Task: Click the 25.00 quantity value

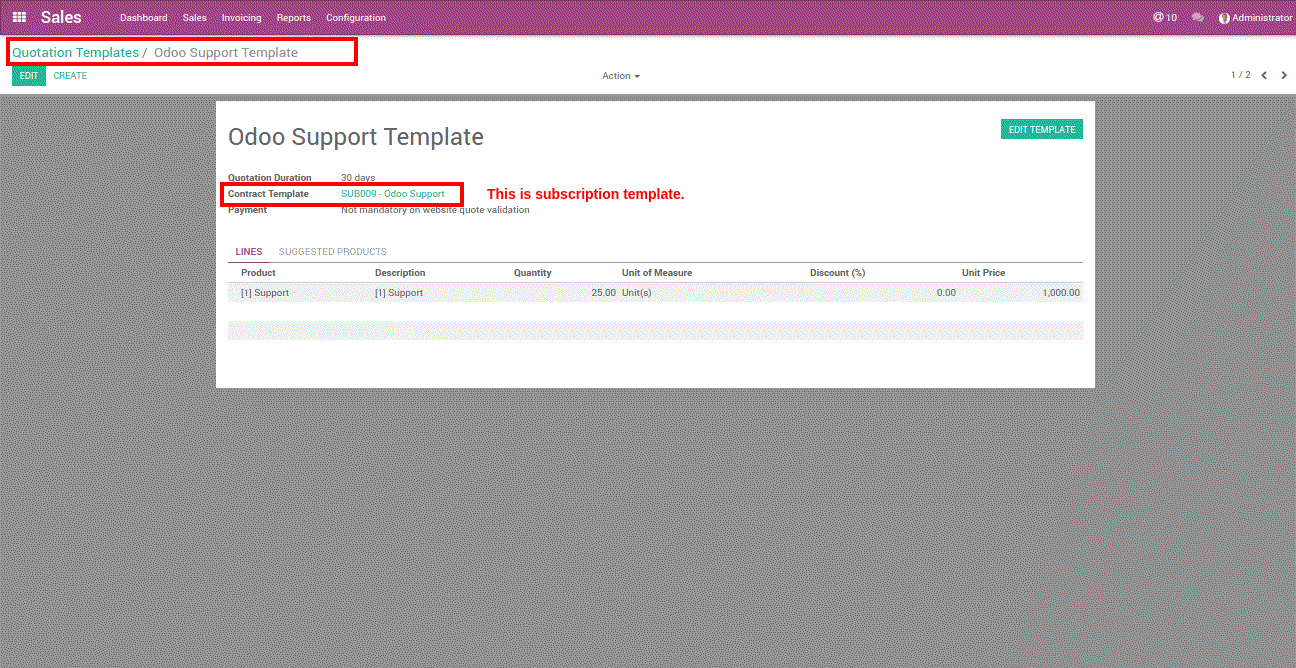Action: coord(603,293)
